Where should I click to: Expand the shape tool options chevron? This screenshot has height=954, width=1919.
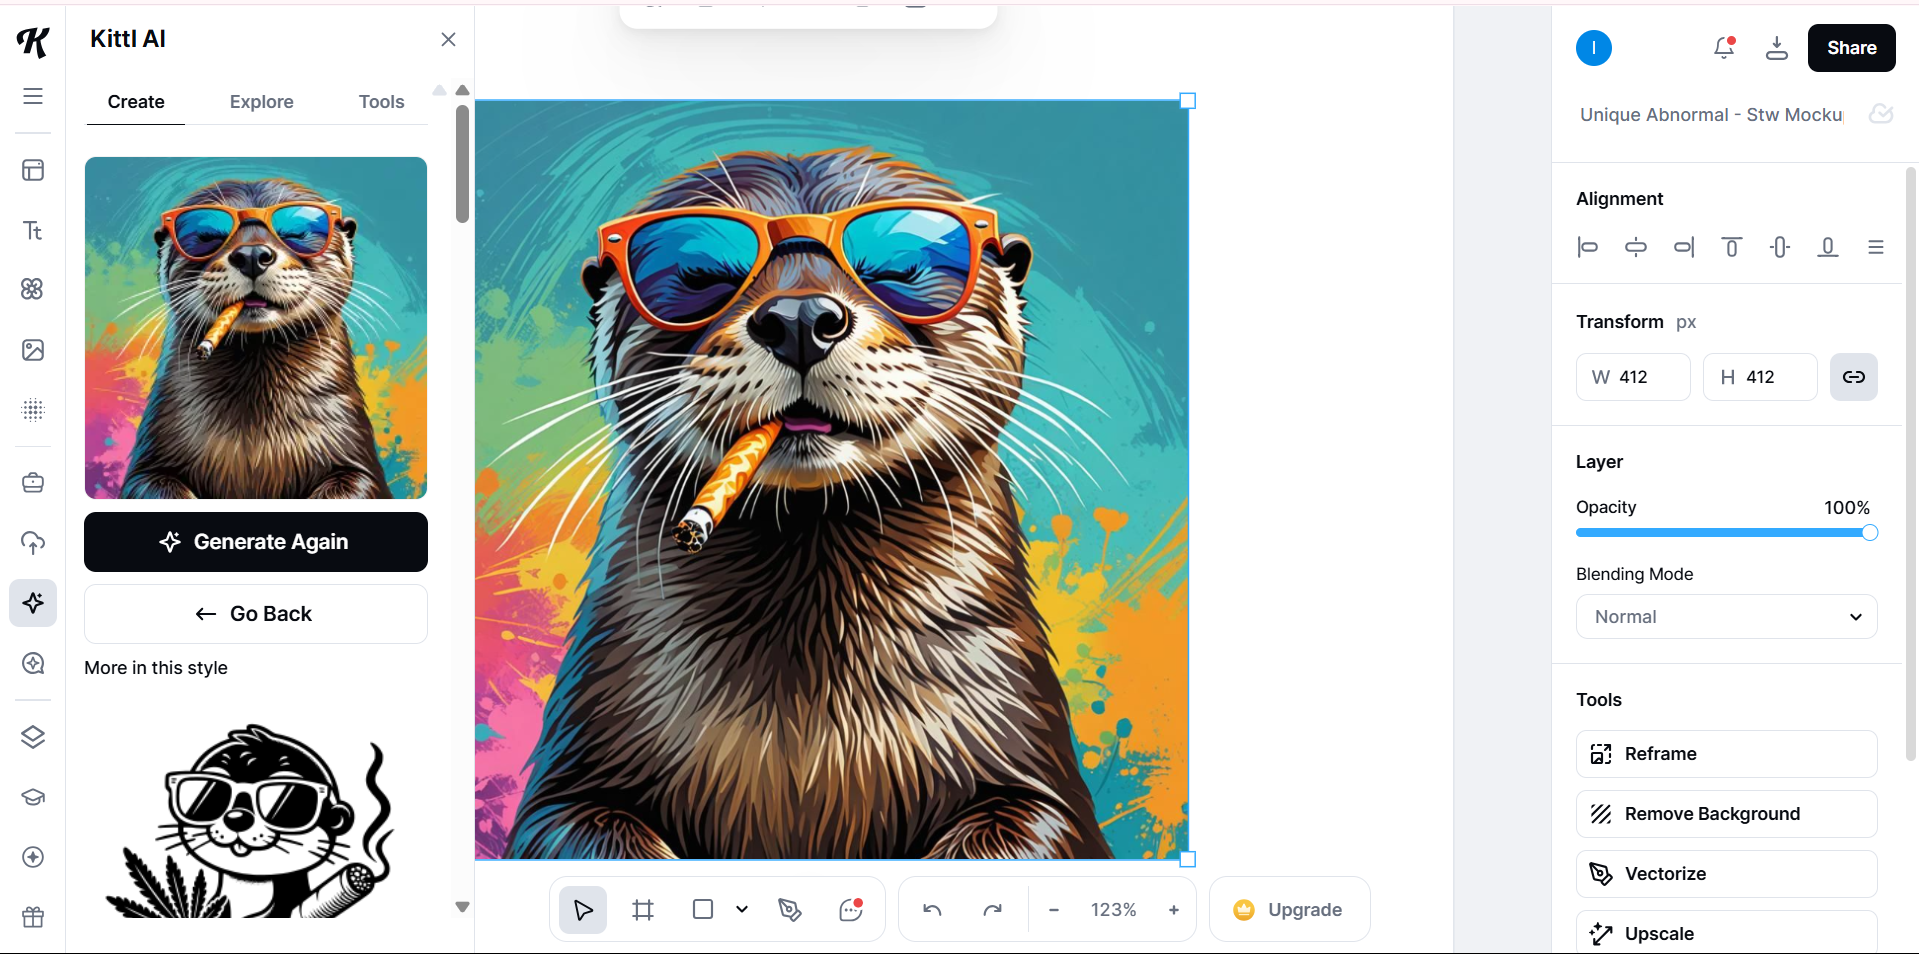pos(741,909)
